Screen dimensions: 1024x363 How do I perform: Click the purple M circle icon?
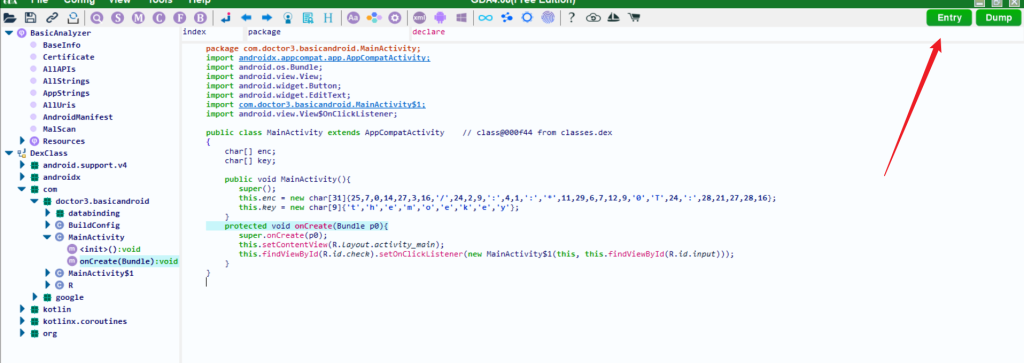(x=138, y=18)
